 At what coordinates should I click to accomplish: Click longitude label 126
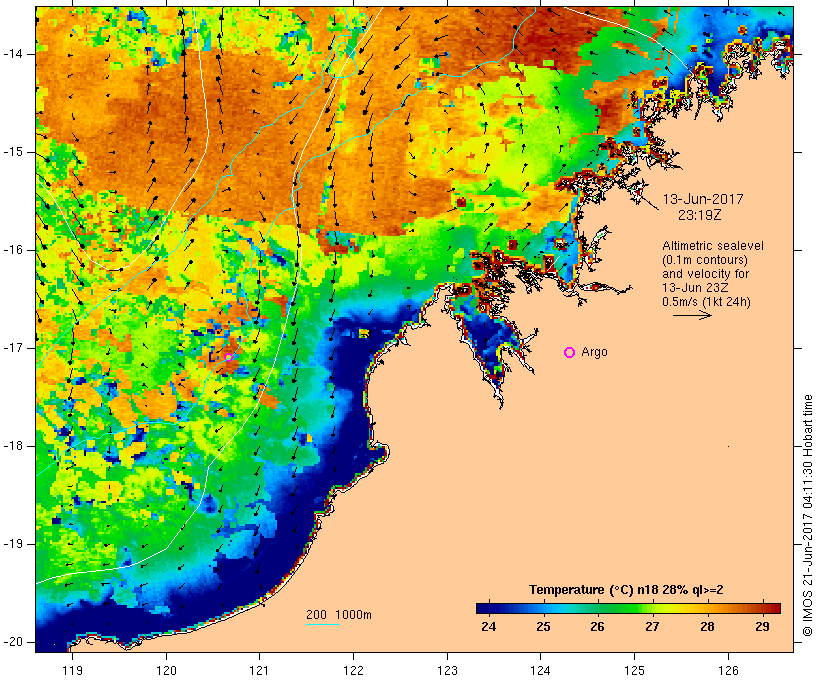click(x=728, y=670)
